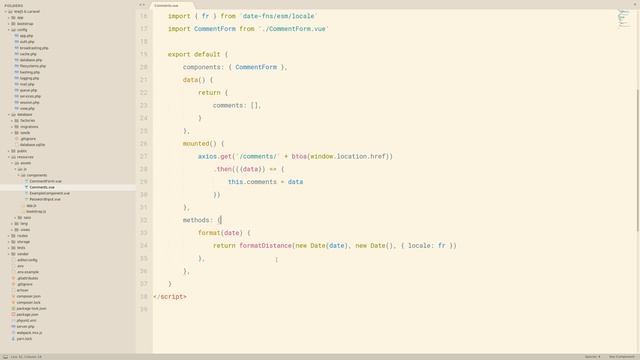Screen dimensions: 640x360
Task: Open broadcasting.php in the sidebar
Action: coord(34,48)
